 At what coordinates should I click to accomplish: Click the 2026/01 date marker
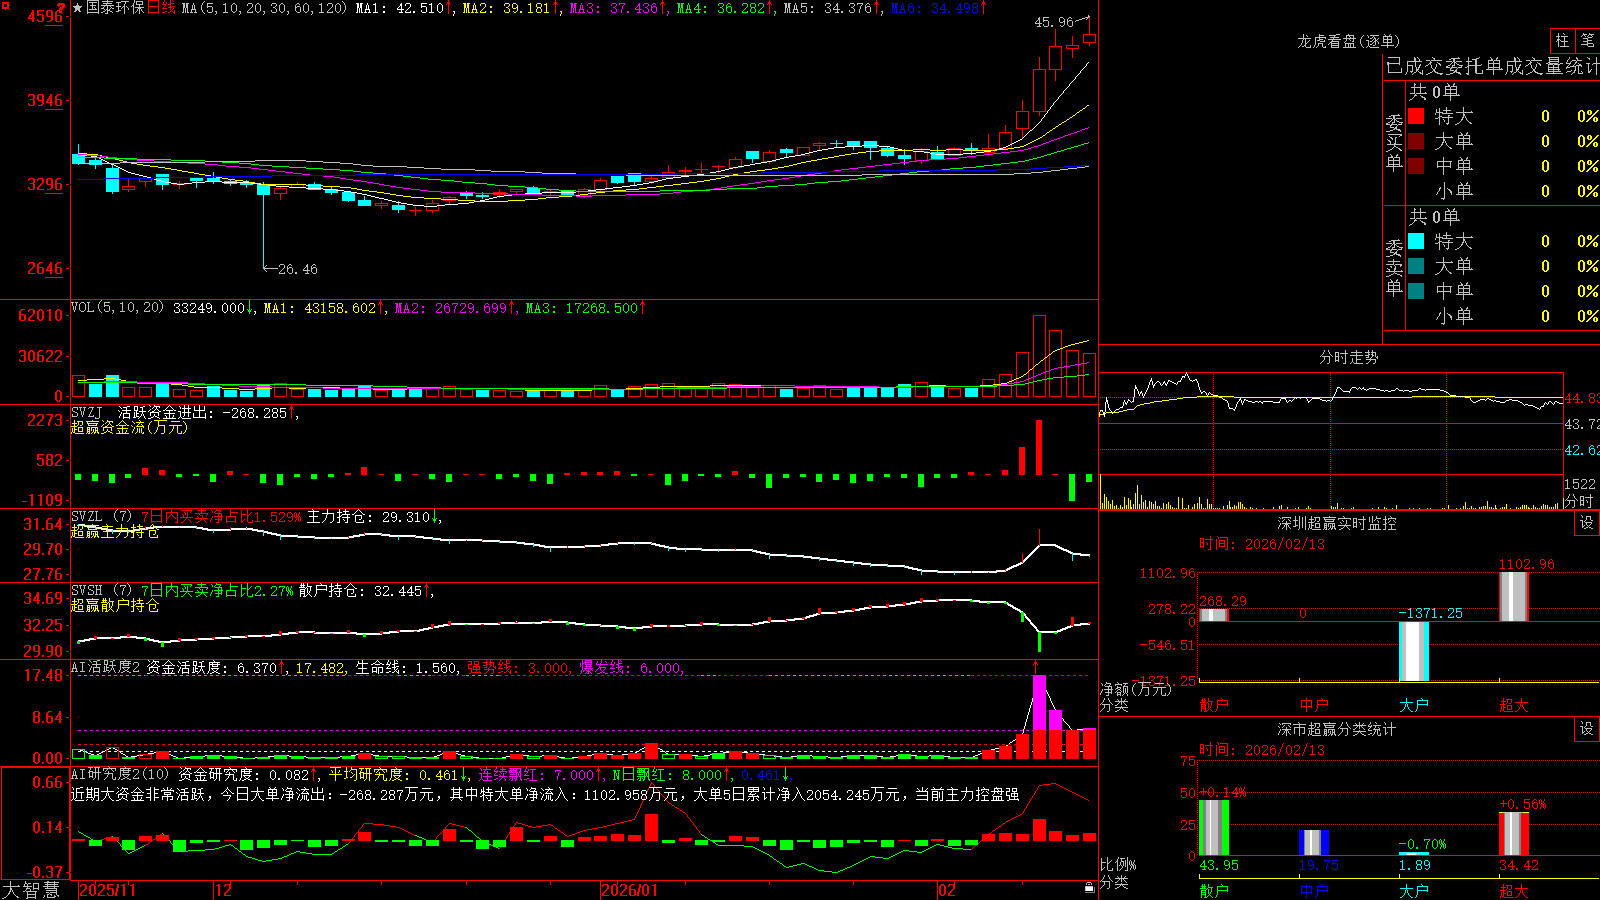[x=629, y=890]
